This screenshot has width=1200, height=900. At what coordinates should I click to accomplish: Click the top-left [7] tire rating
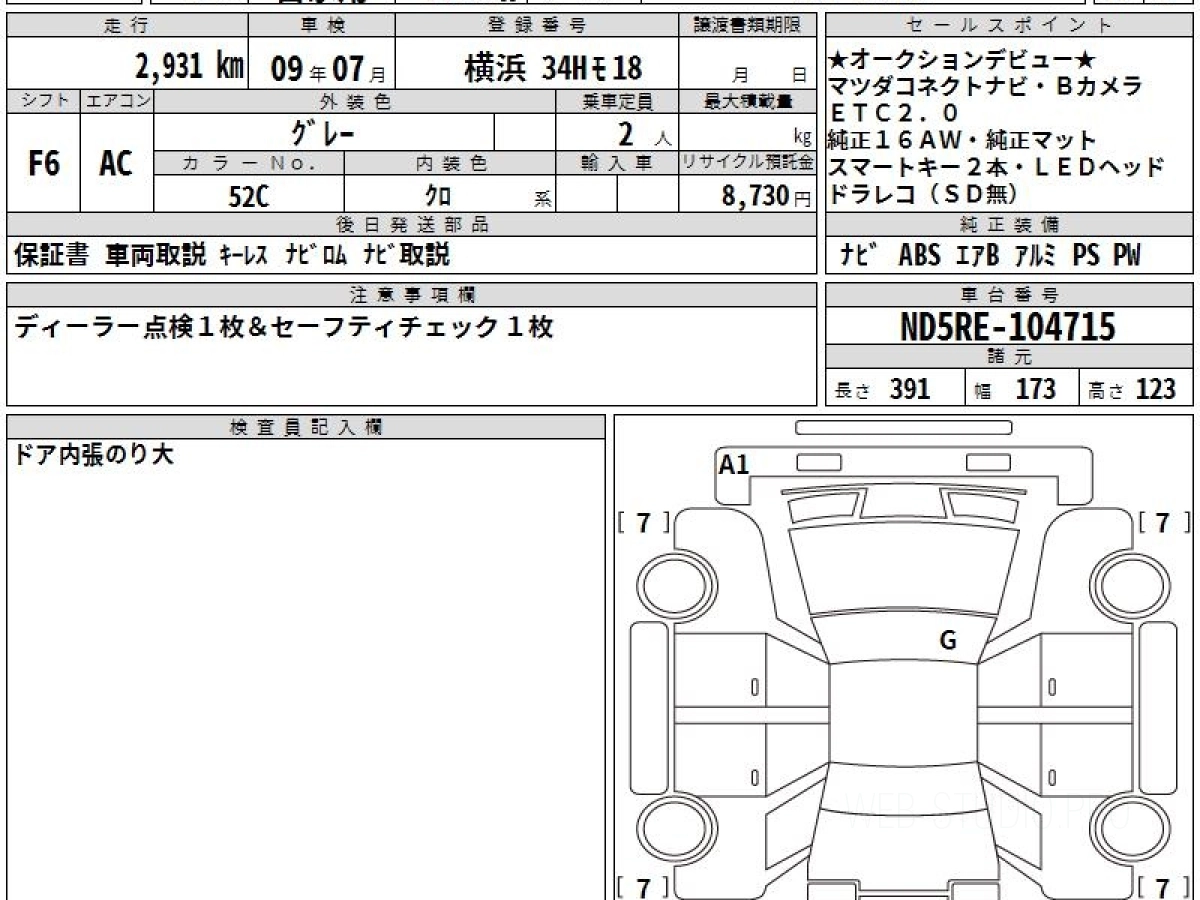point(644,522)
